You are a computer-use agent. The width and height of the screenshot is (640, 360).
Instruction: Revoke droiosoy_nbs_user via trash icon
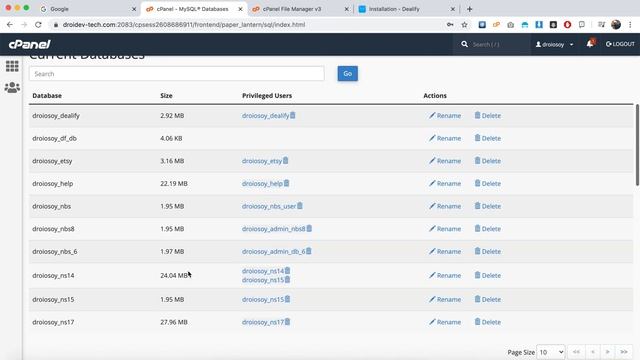(300, 206)
